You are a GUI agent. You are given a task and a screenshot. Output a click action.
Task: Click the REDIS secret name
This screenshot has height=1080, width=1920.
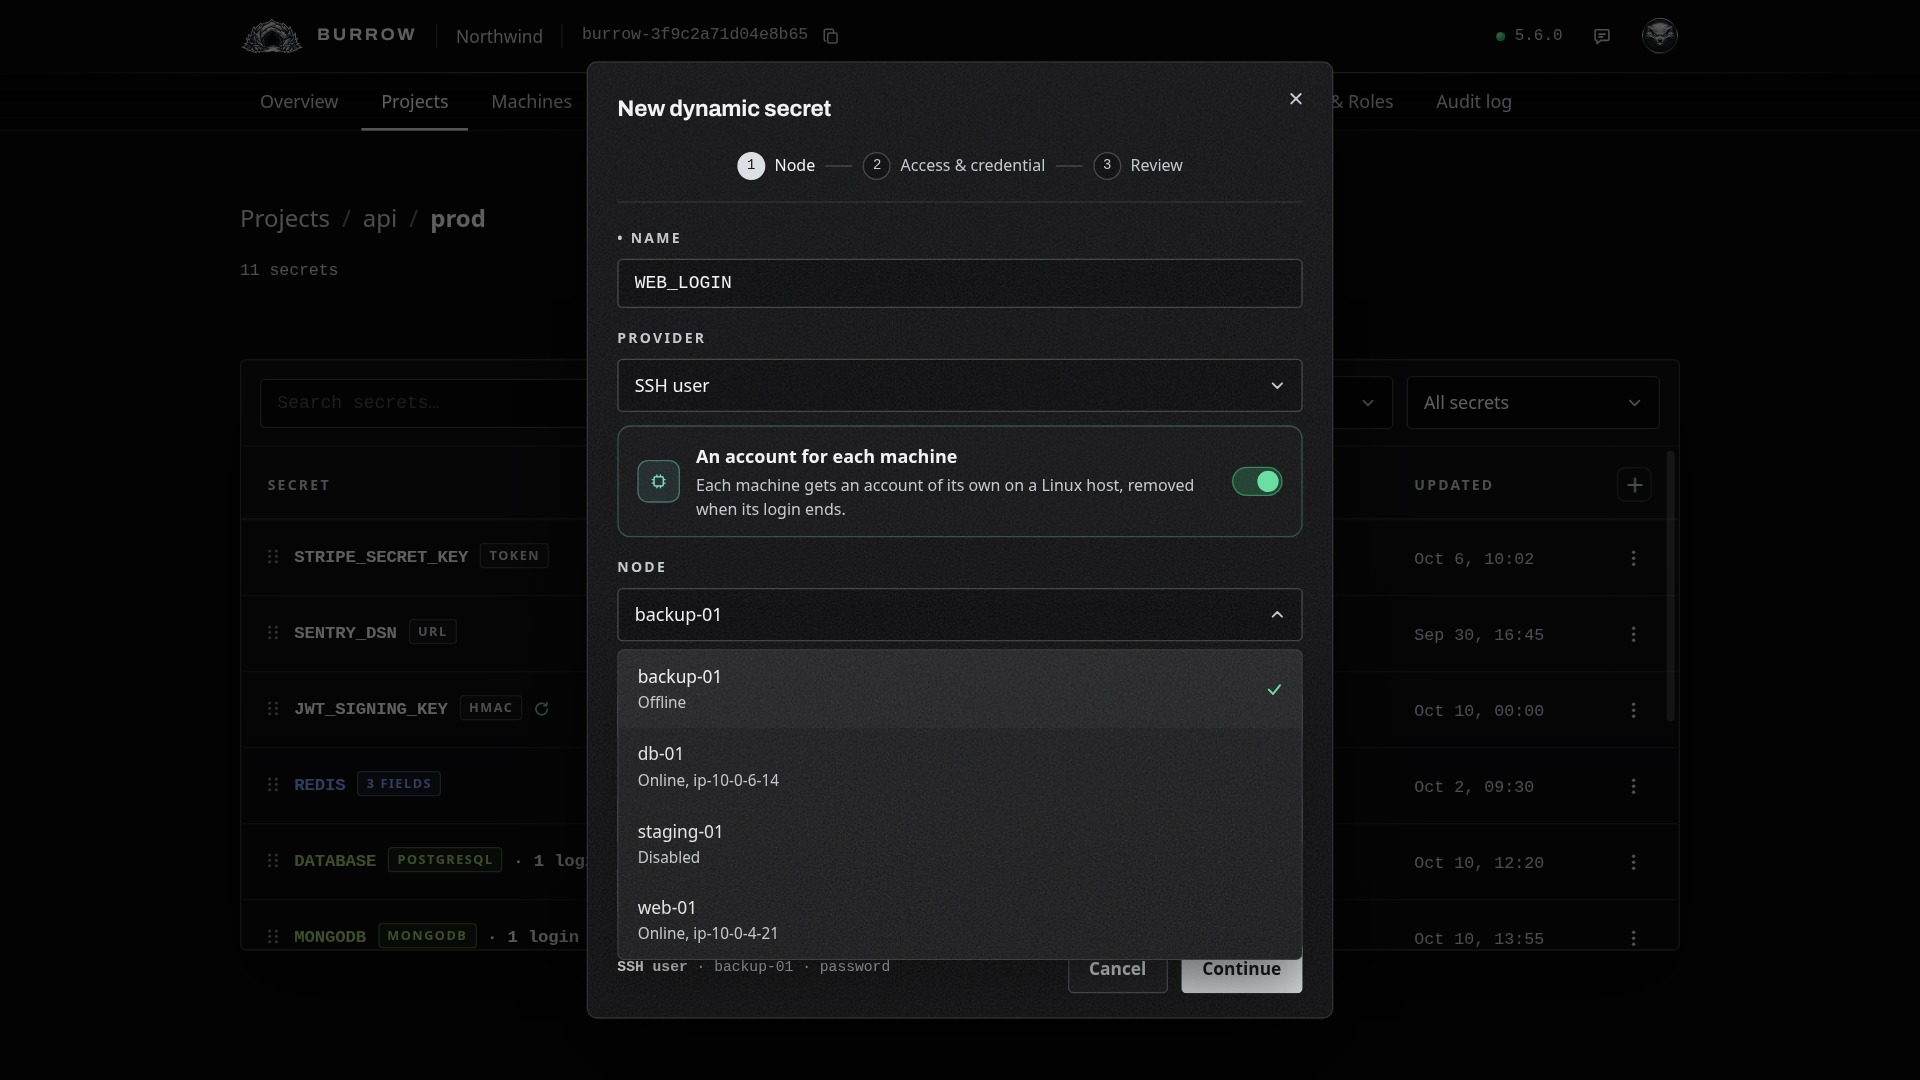(320, 785)
